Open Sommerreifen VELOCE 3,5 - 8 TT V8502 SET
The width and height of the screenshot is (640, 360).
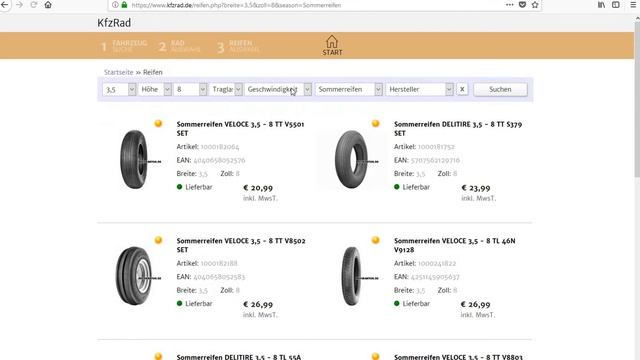coord(241,245)
